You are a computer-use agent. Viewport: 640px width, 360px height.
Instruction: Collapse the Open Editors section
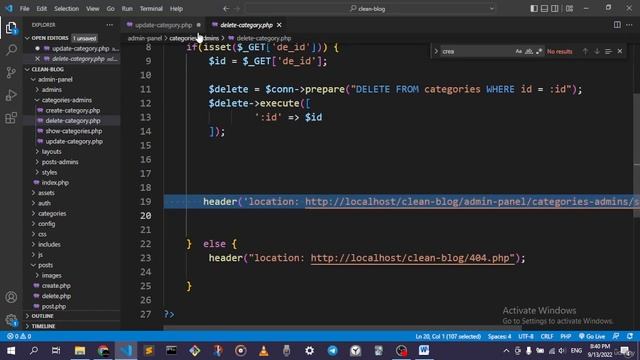[27, 38]
